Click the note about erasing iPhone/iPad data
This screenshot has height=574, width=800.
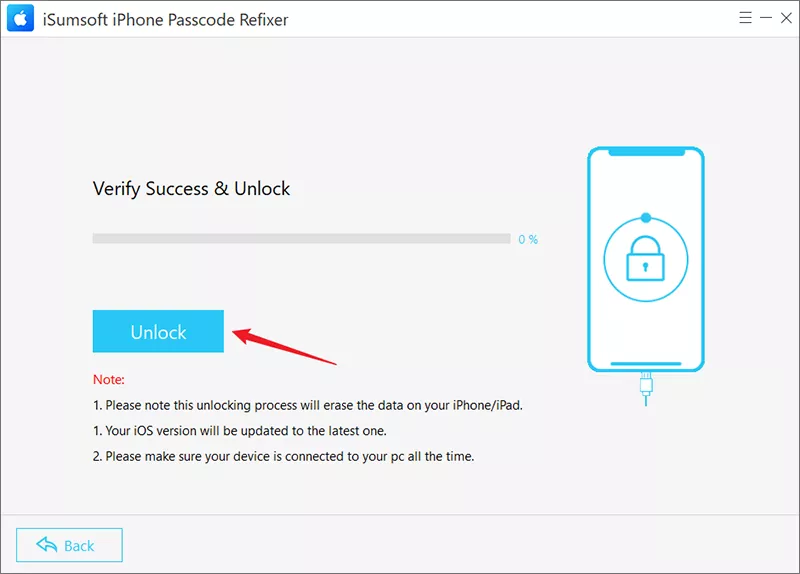pyautogui.click(x=308, y=405)
